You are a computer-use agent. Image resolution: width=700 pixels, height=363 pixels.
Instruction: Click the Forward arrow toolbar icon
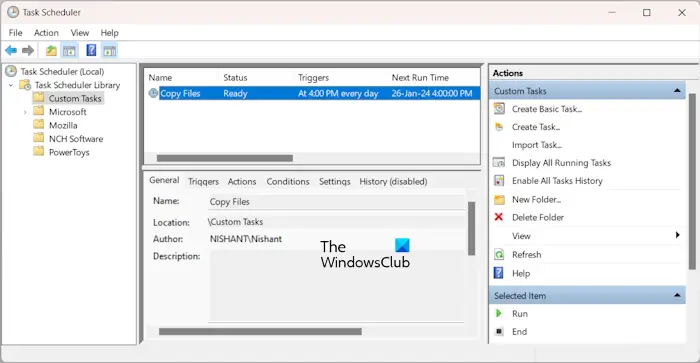tap(28, 50)
